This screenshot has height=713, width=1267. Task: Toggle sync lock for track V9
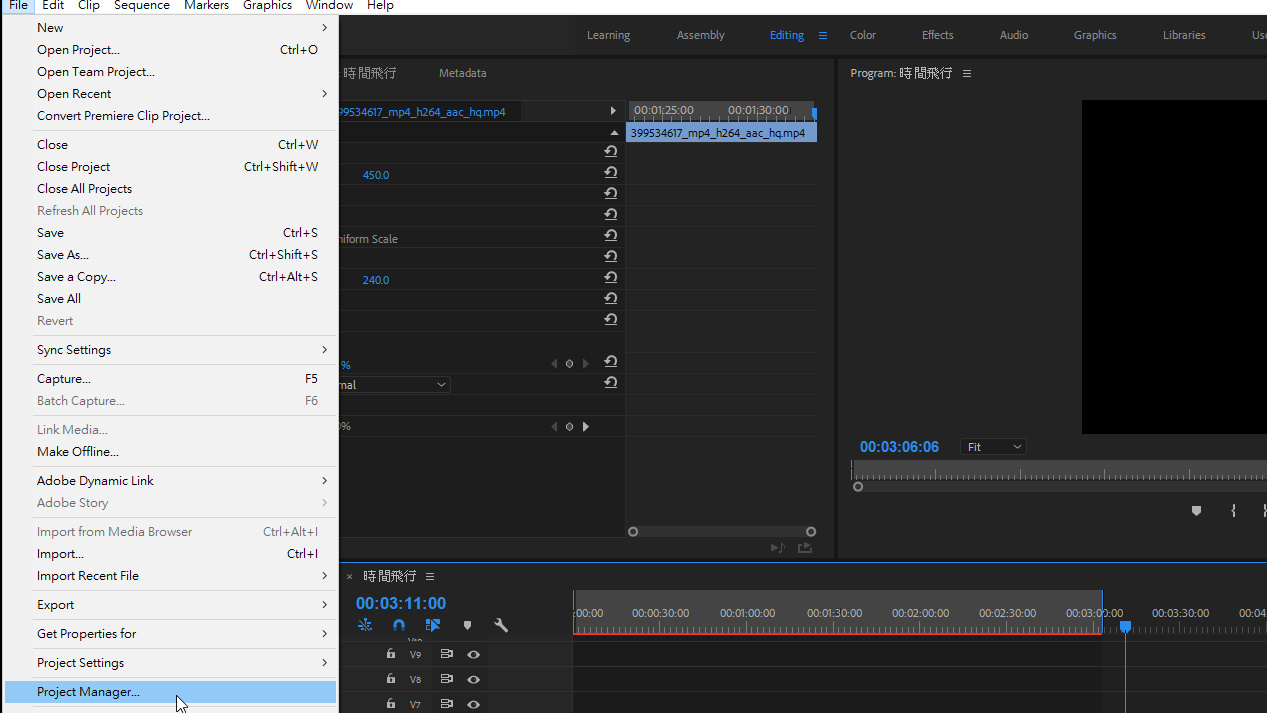(446, 654)
